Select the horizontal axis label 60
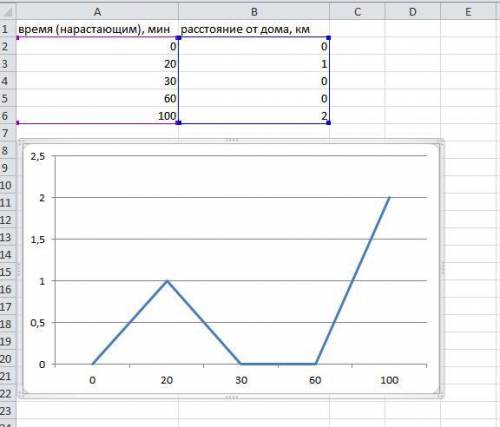The width and height of the screenshot is (500, 427). point(315,380)
